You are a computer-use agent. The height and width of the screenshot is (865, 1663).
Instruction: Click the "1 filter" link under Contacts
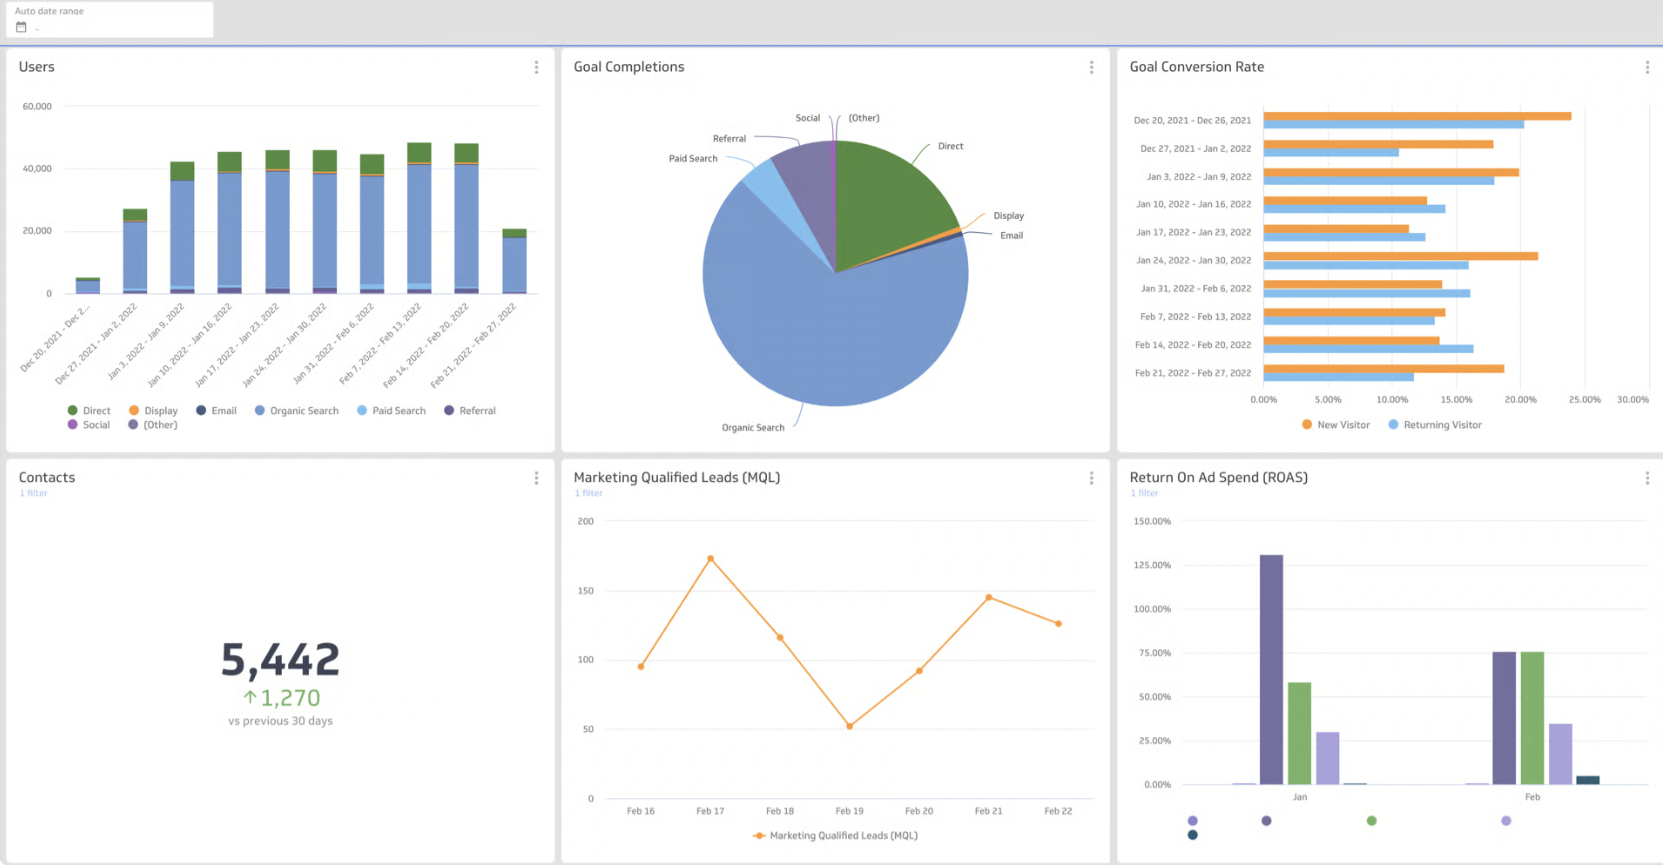point(33,493)
